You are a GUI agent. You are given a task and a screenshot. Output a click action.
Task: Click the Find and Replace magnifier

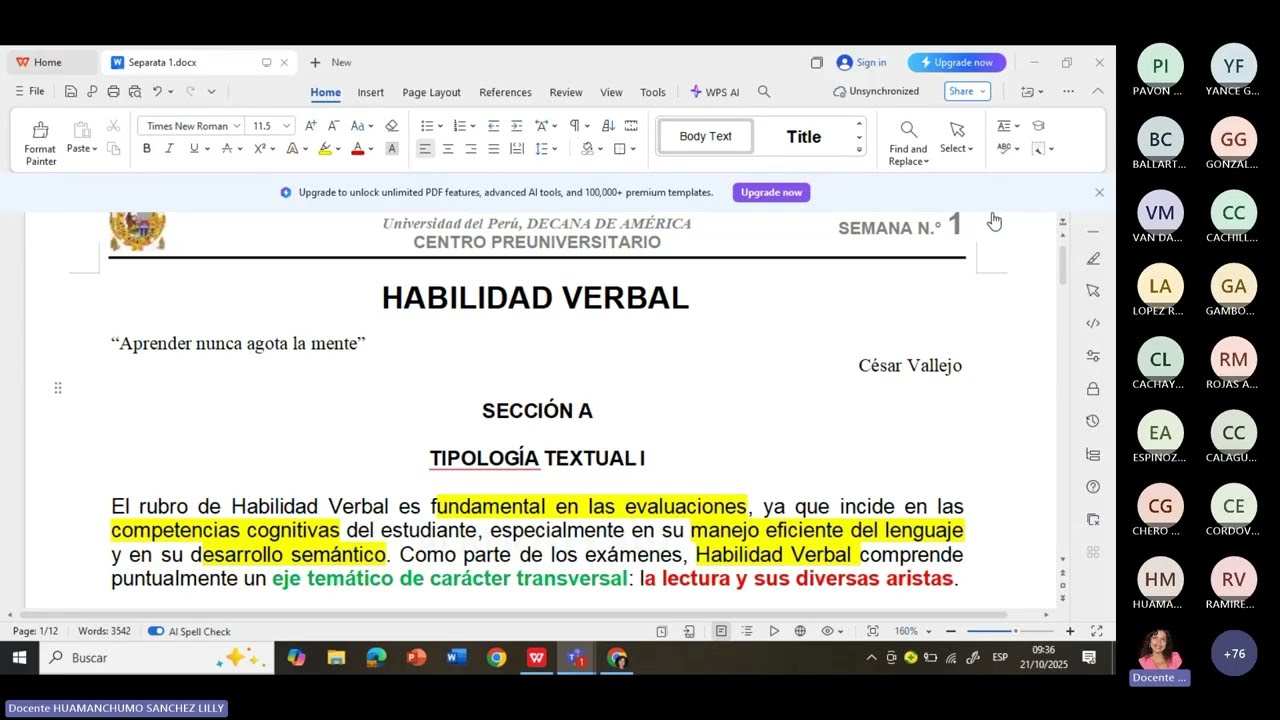coord(908,130)
